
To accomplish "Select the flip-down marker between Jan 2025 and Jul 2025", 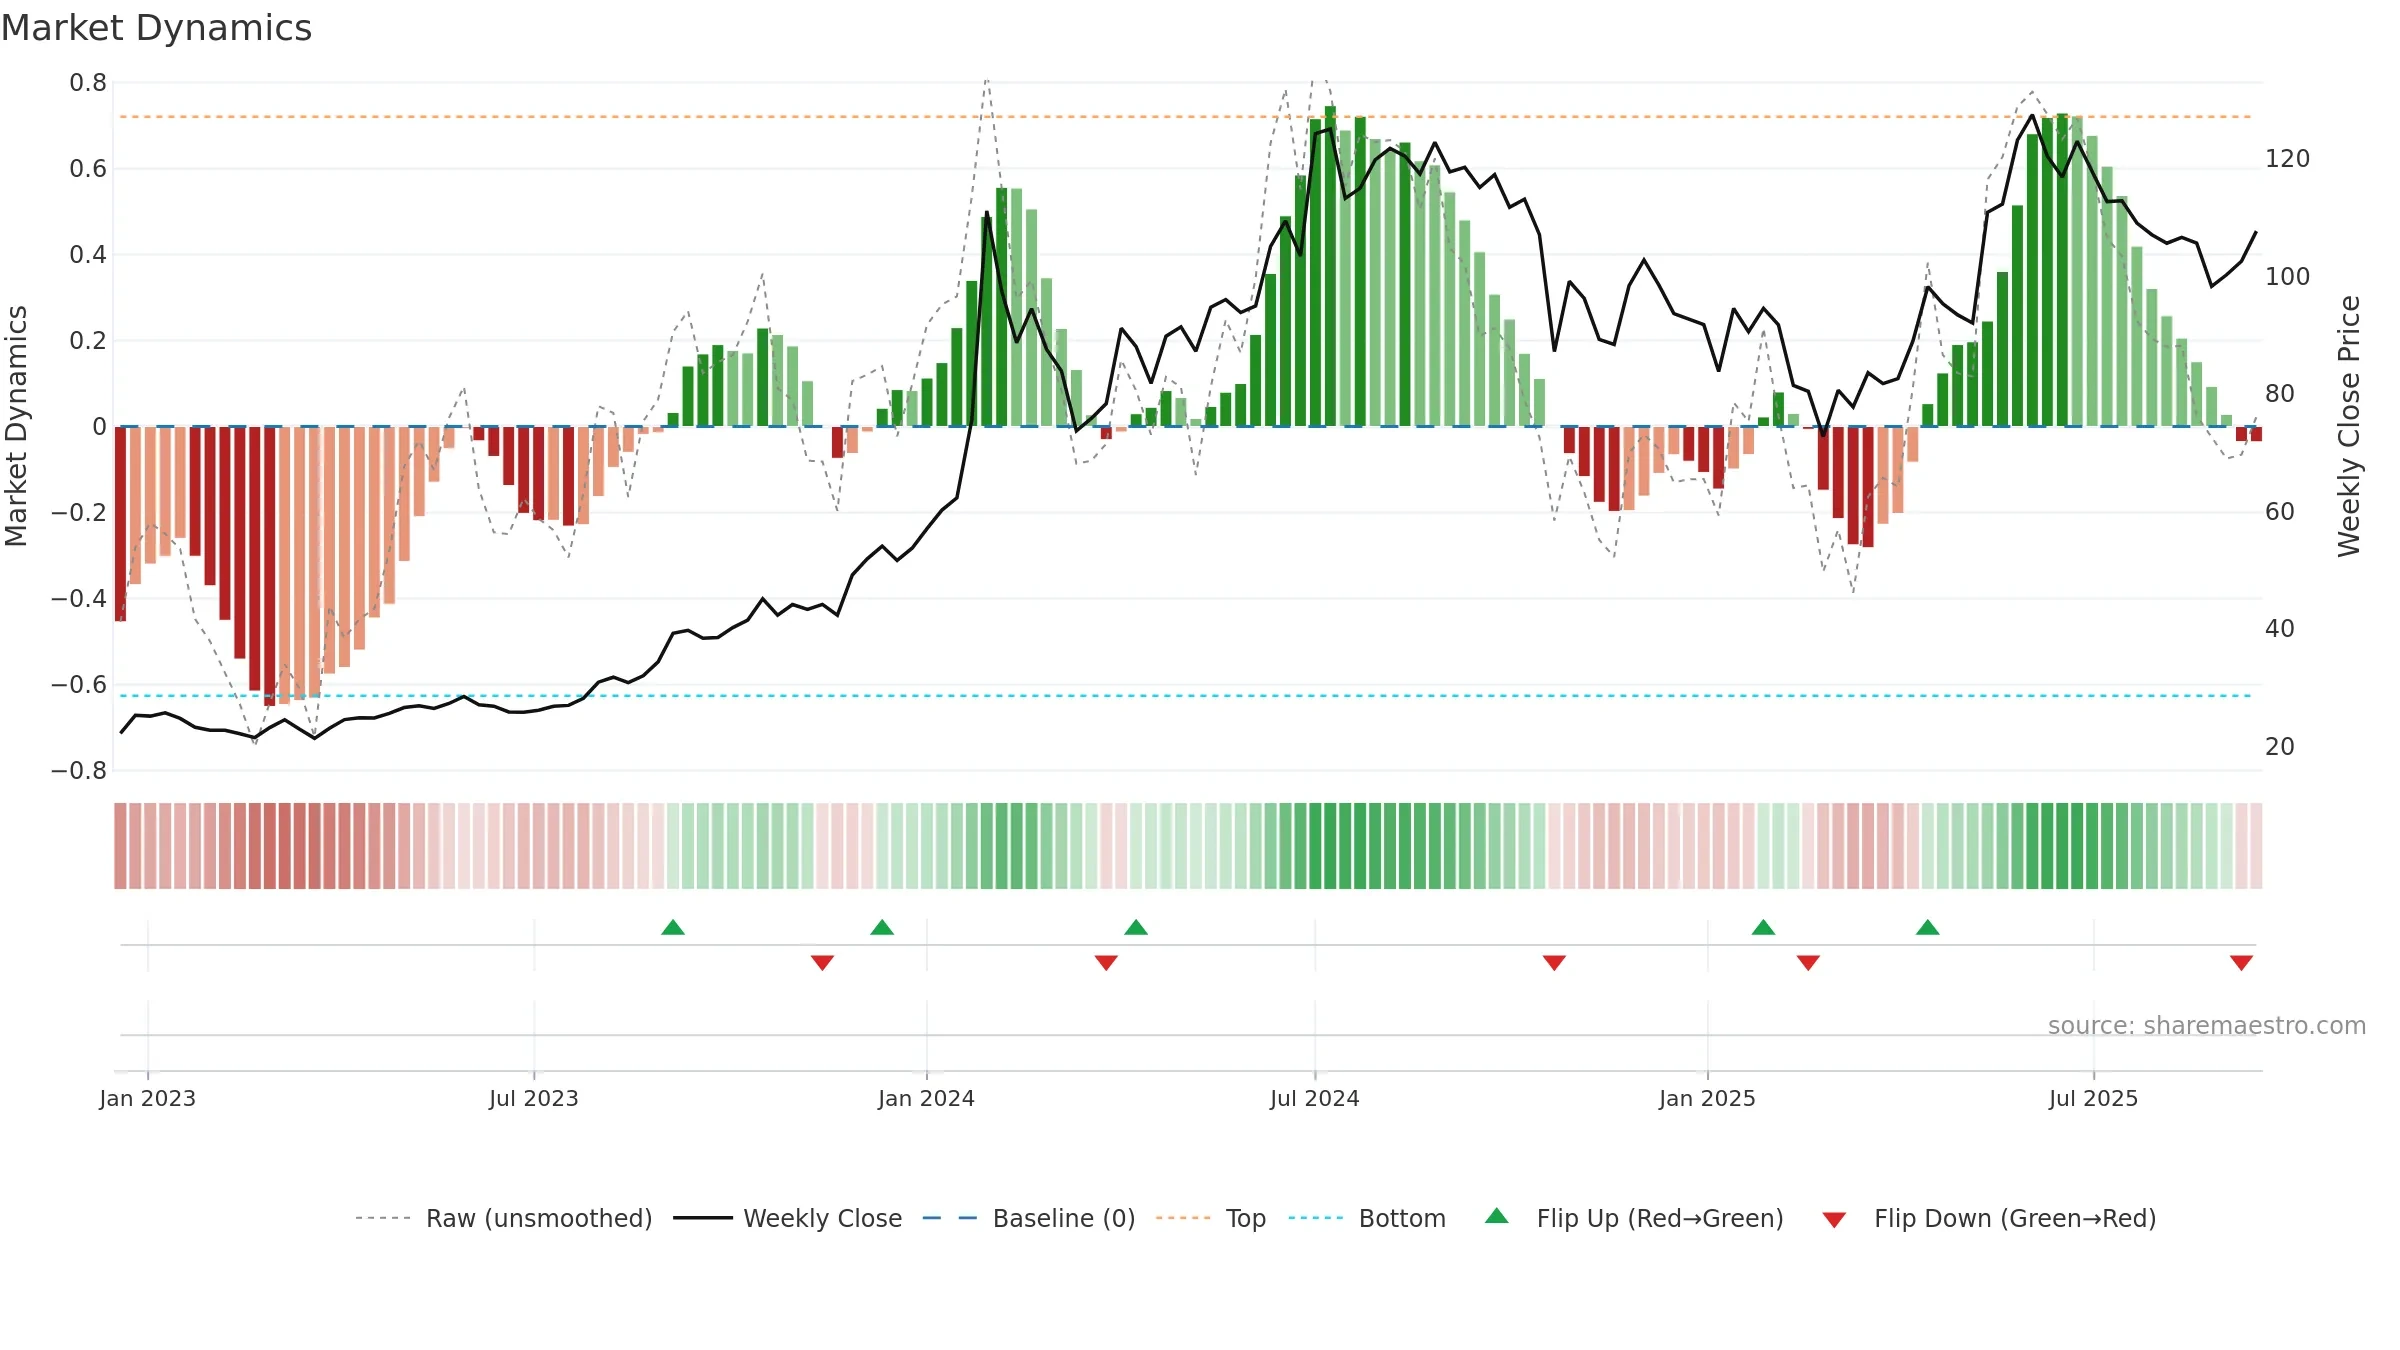I will (1808, 963).
